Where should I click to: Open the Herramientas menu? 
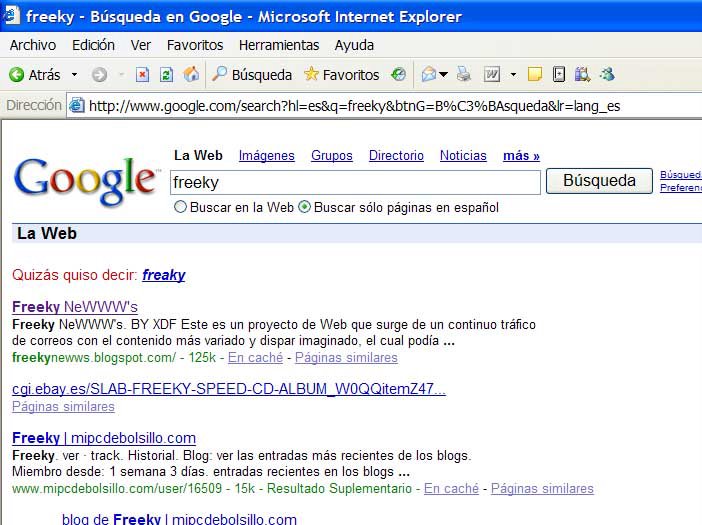coord(279,45)
